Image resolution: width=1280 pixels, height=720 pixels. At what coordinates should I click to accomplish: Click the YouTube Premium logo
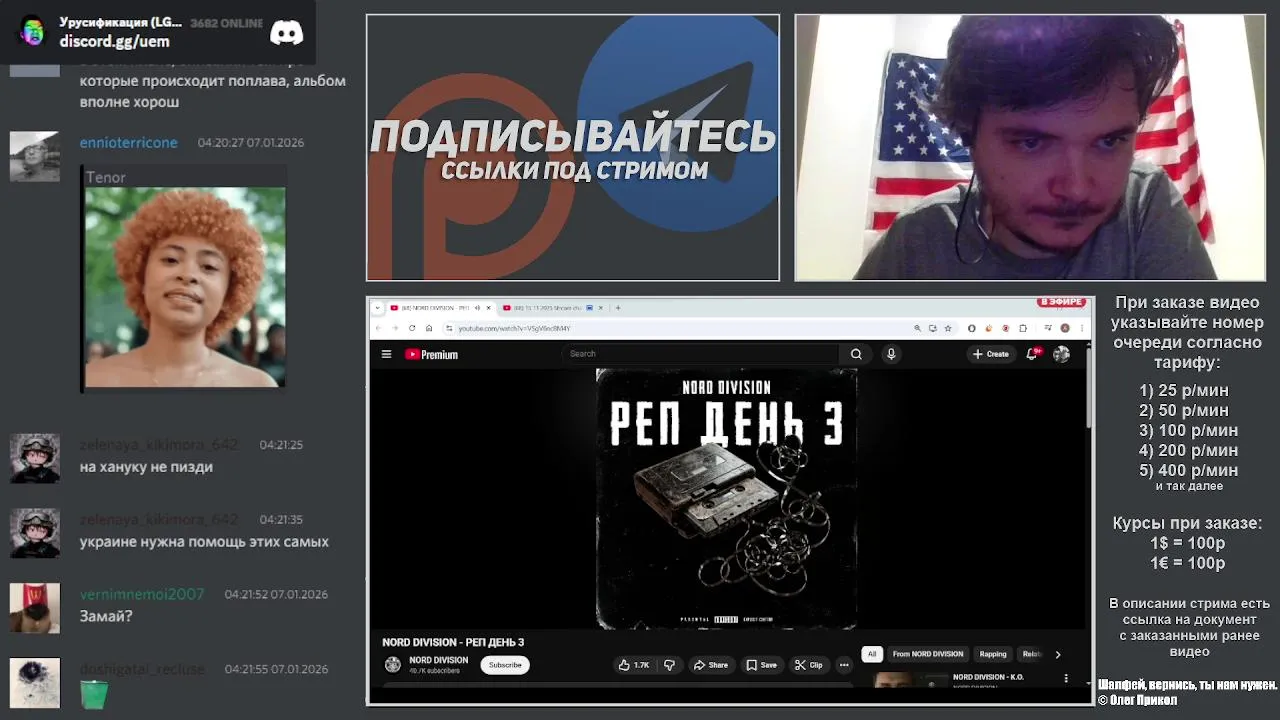coord(431,354)
